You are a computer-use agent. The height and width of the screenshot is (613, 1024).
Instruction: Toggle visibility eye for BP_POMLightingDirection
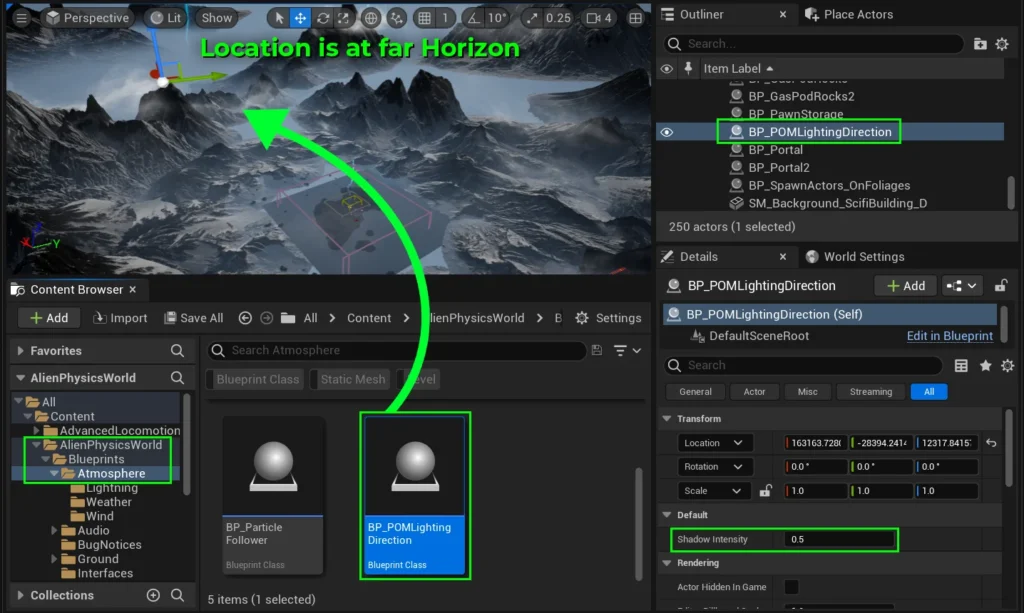click(x=667, y=132)
